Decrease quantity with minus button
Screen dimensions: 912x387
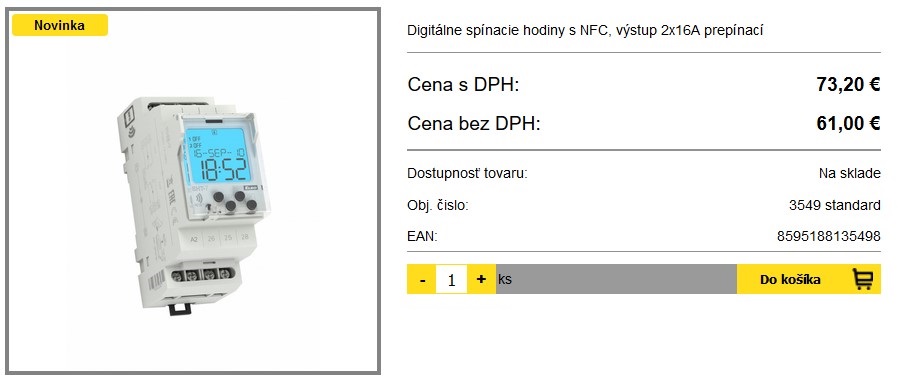[422, 279]
